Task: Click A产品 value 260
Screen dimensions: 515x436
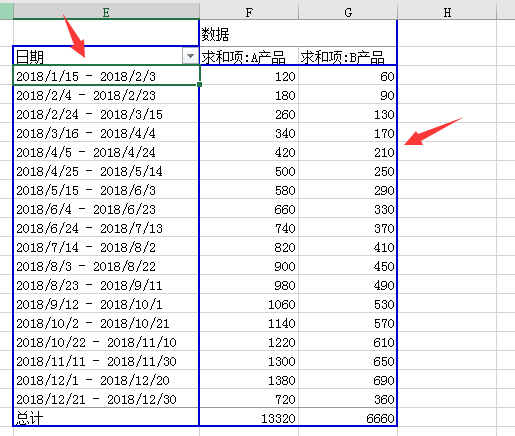Action: tap(249, 113)
